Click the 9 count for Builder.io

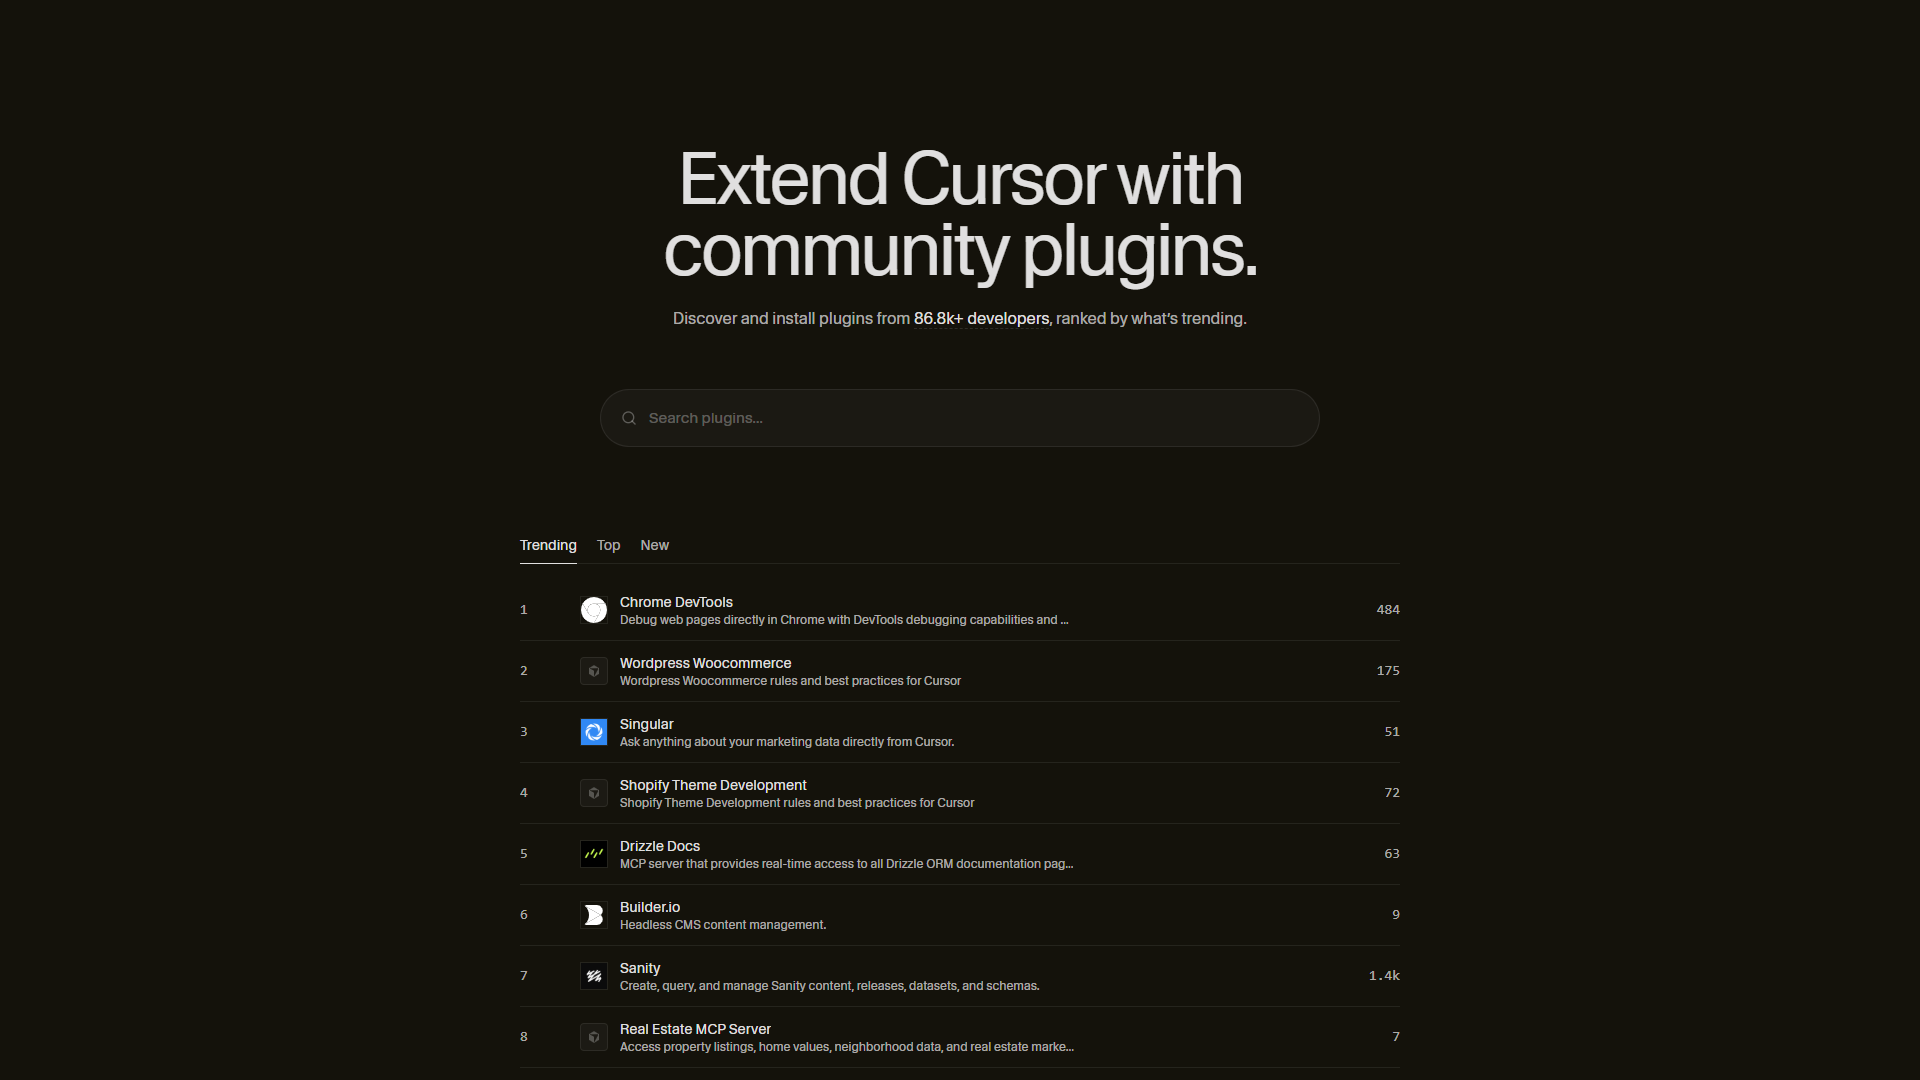pyautogui.click(x=1396, y=915)
